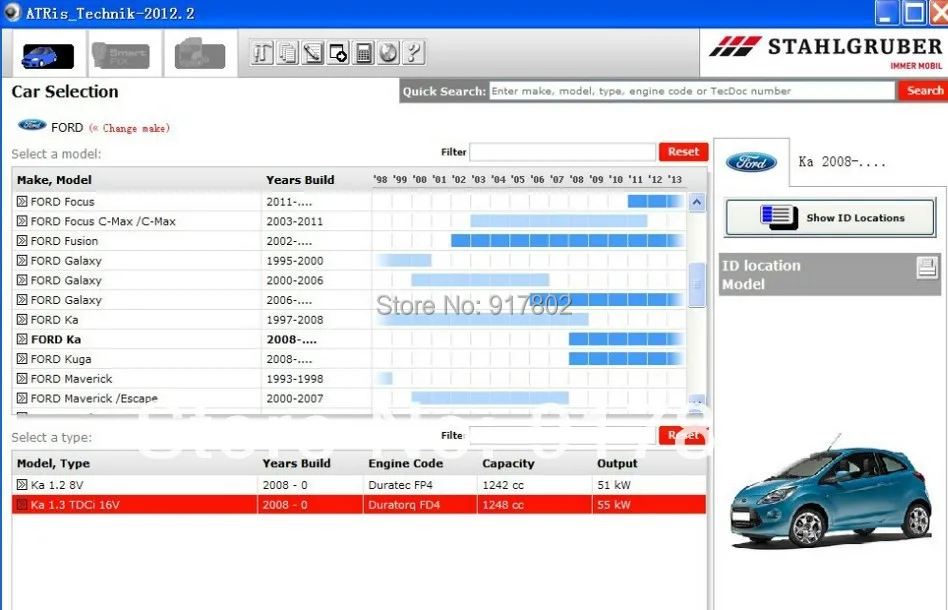Open help via the question mark icon
Screen dimensions: 948x610
(x=412, y=53)
